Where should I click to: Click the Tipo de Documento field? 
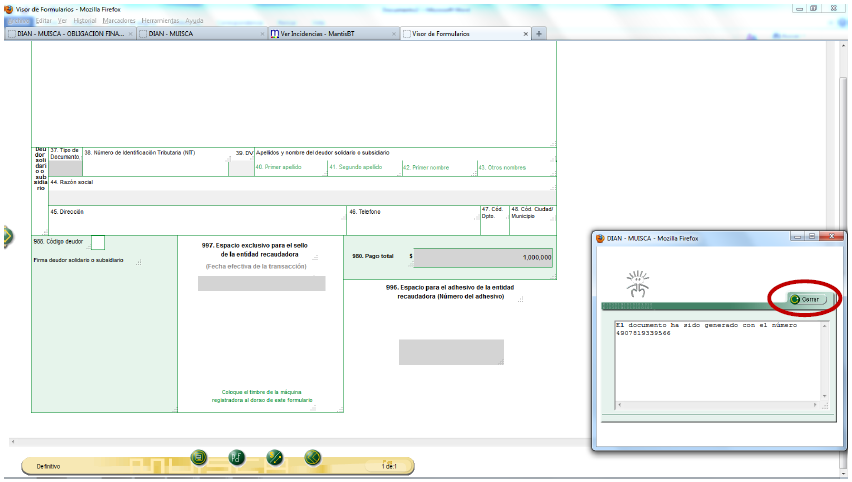(x=66, y=168)
